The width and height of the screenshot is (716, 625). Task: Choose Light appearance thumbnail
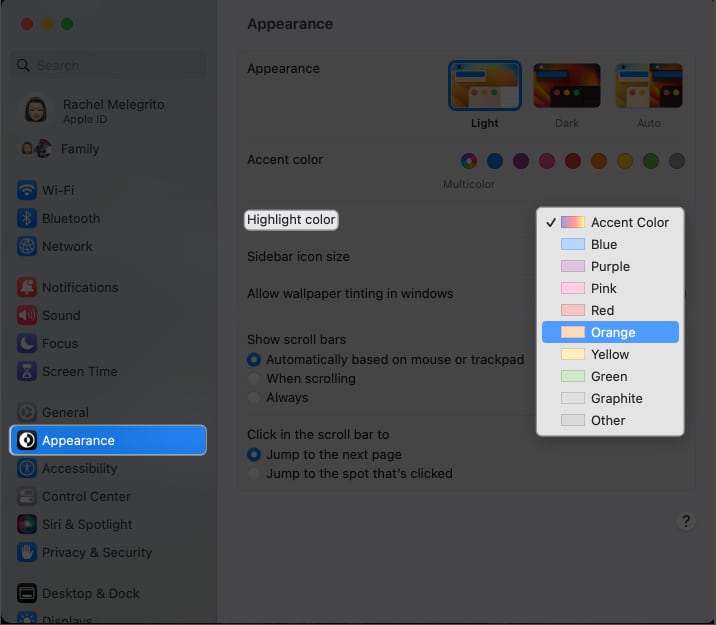tap(485, 85)
